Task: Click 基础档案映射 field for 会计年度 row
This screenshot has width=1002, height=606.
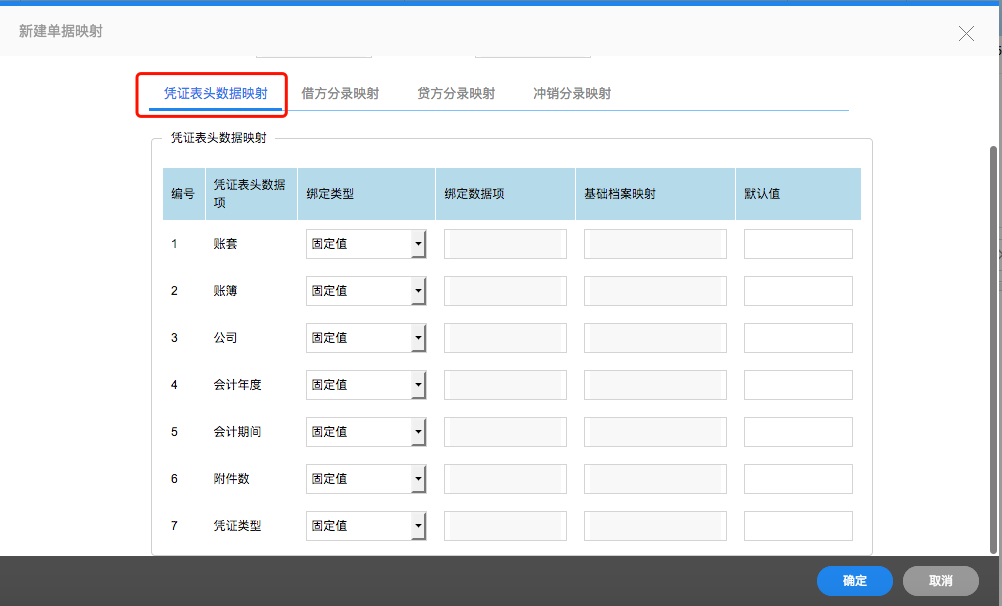Action: pyautogui.click(x=655, y=385)
